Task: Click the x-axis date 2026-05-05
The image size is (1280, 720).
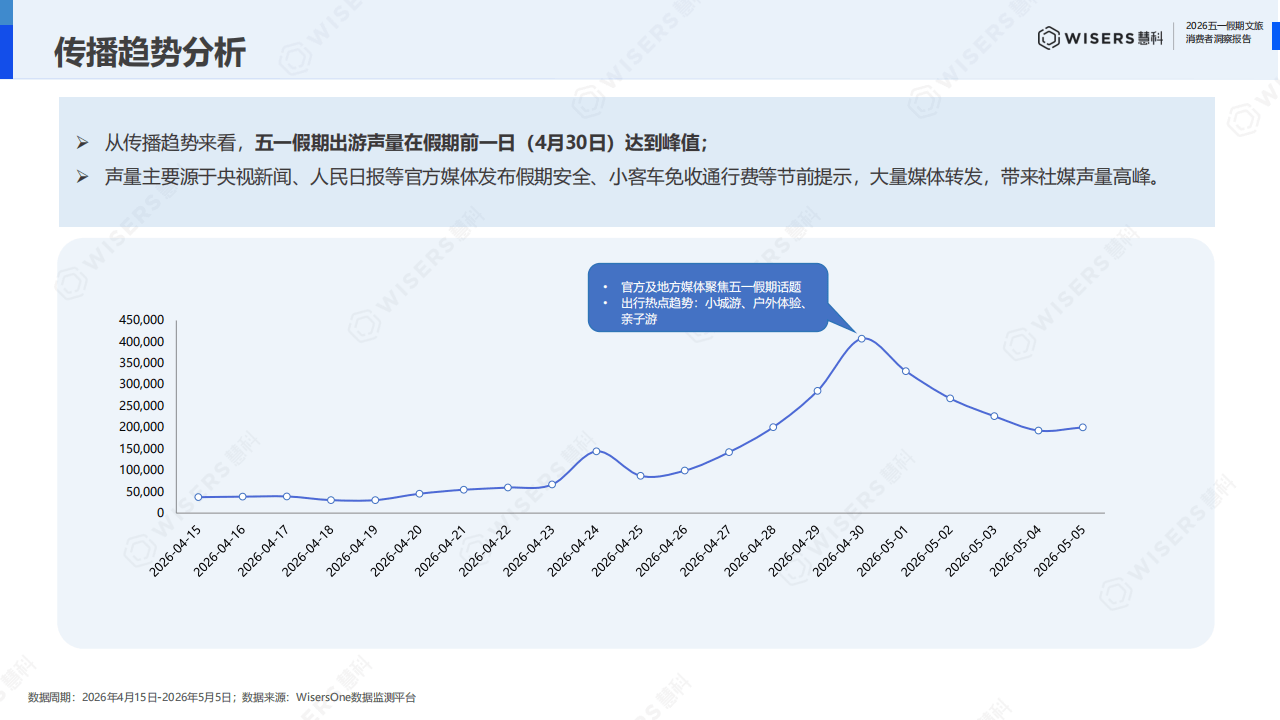Action: (x=1059, y=550)
